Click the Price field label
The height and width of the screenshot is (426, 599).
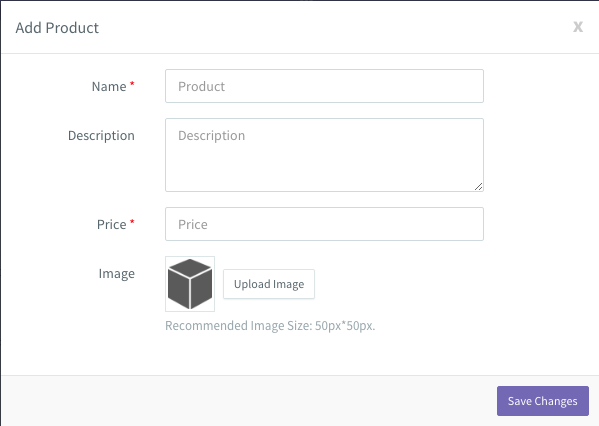tap(112, 224)
